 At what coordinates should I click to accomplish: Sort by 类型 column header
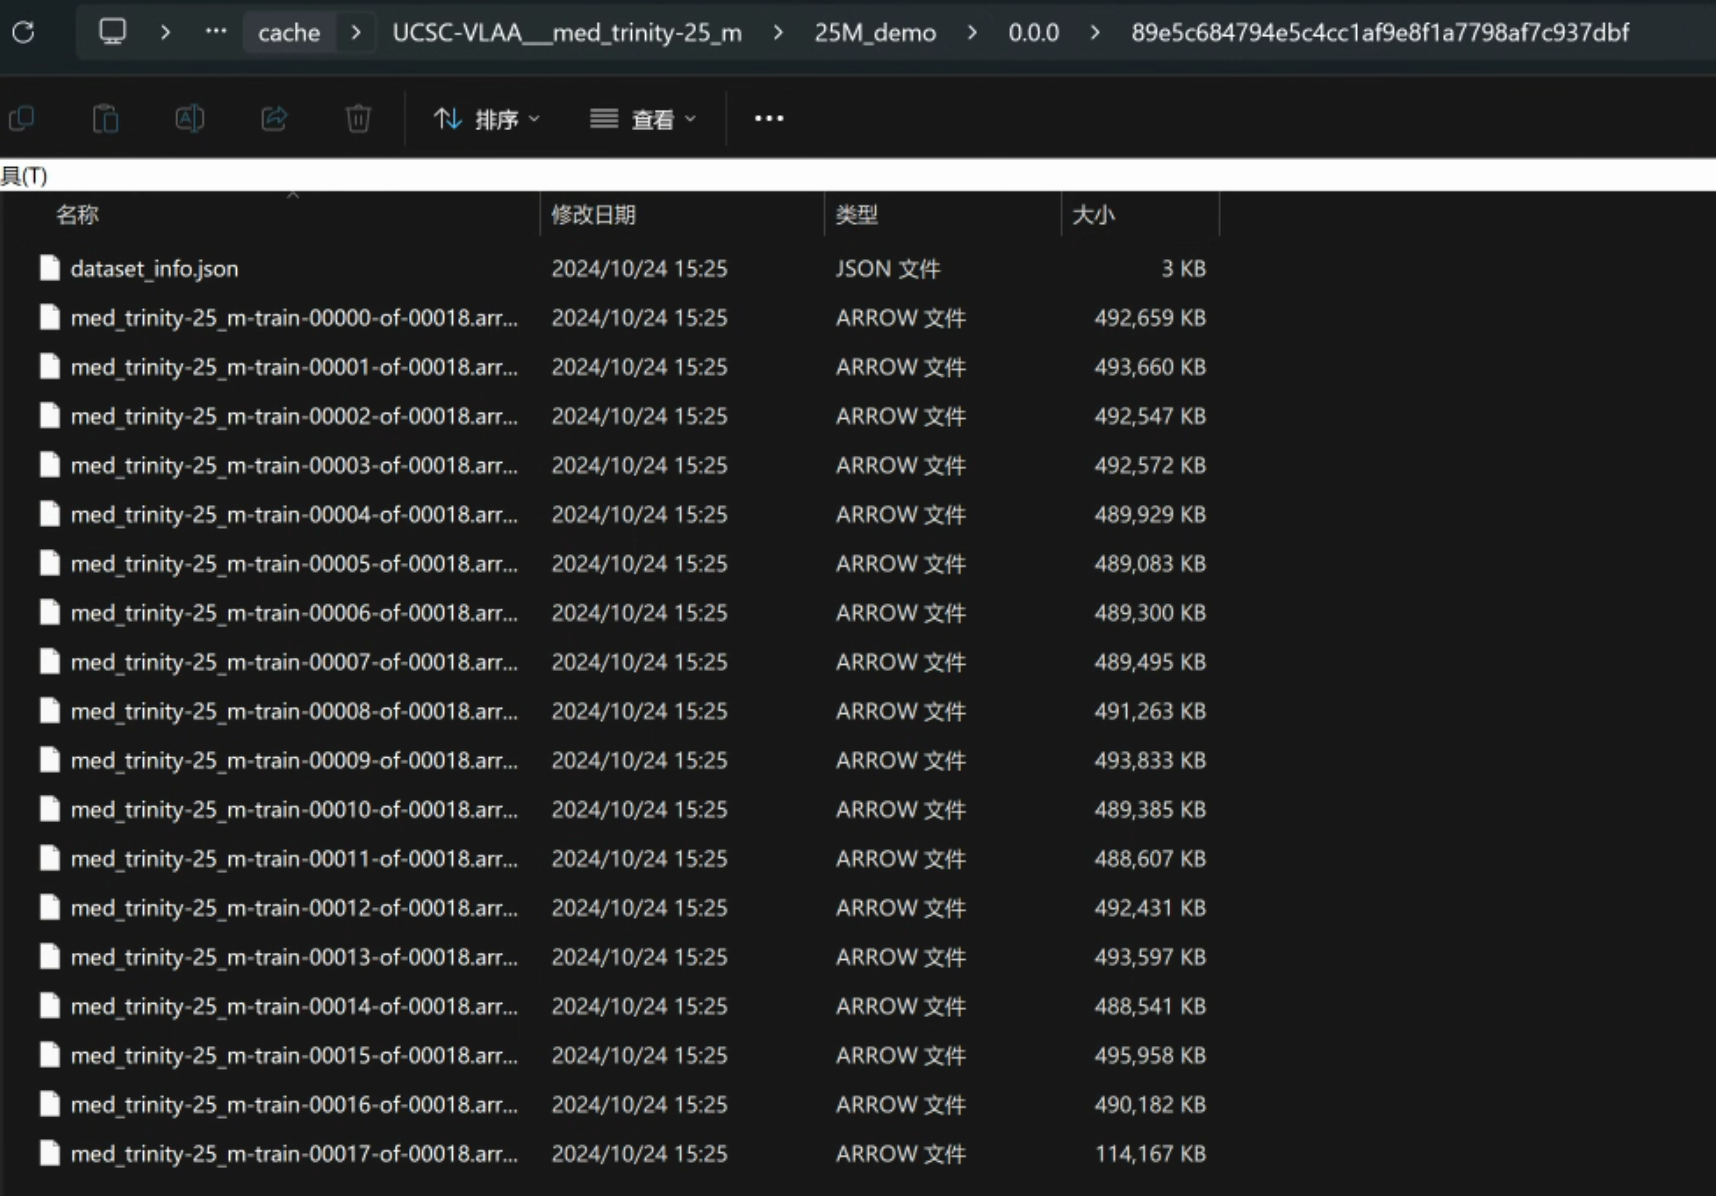click(856, 214)
